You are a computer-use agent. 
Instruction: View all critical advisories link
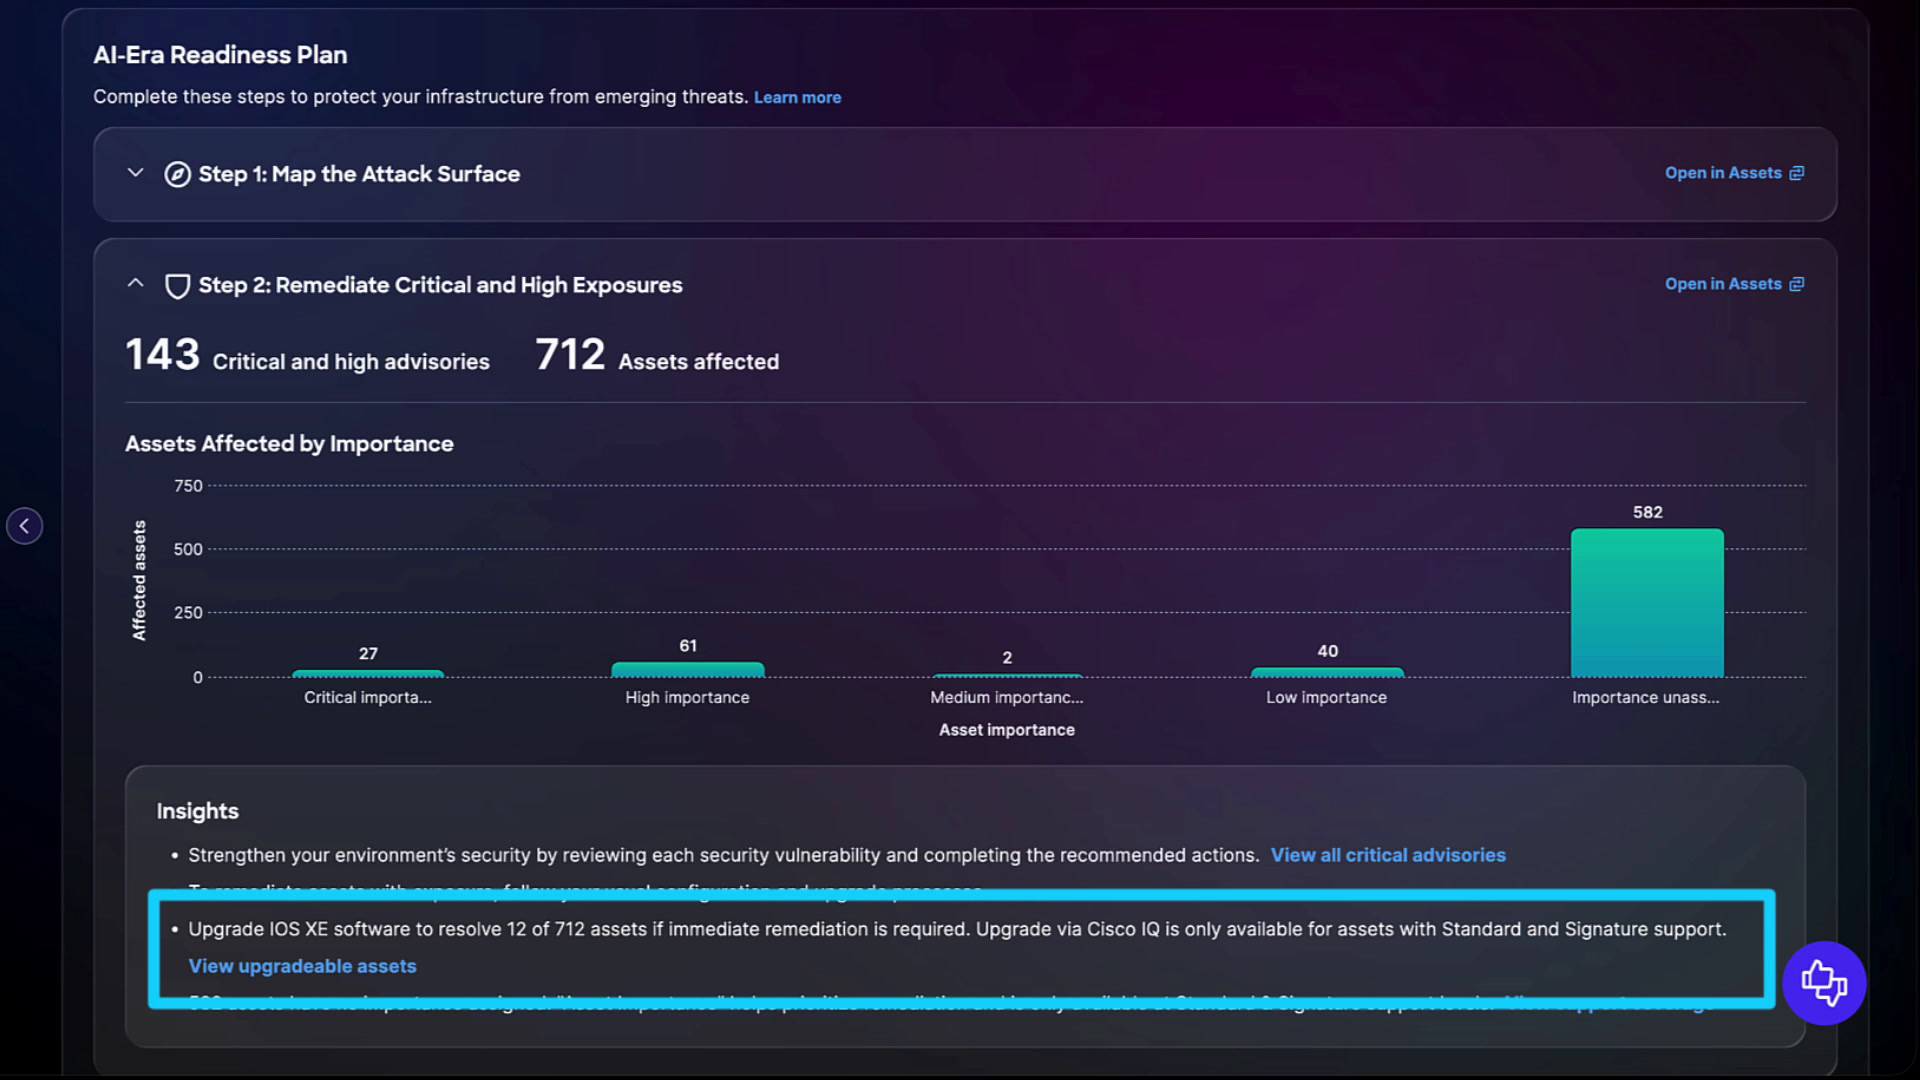pyautogui.click(x=1388, y=855)
